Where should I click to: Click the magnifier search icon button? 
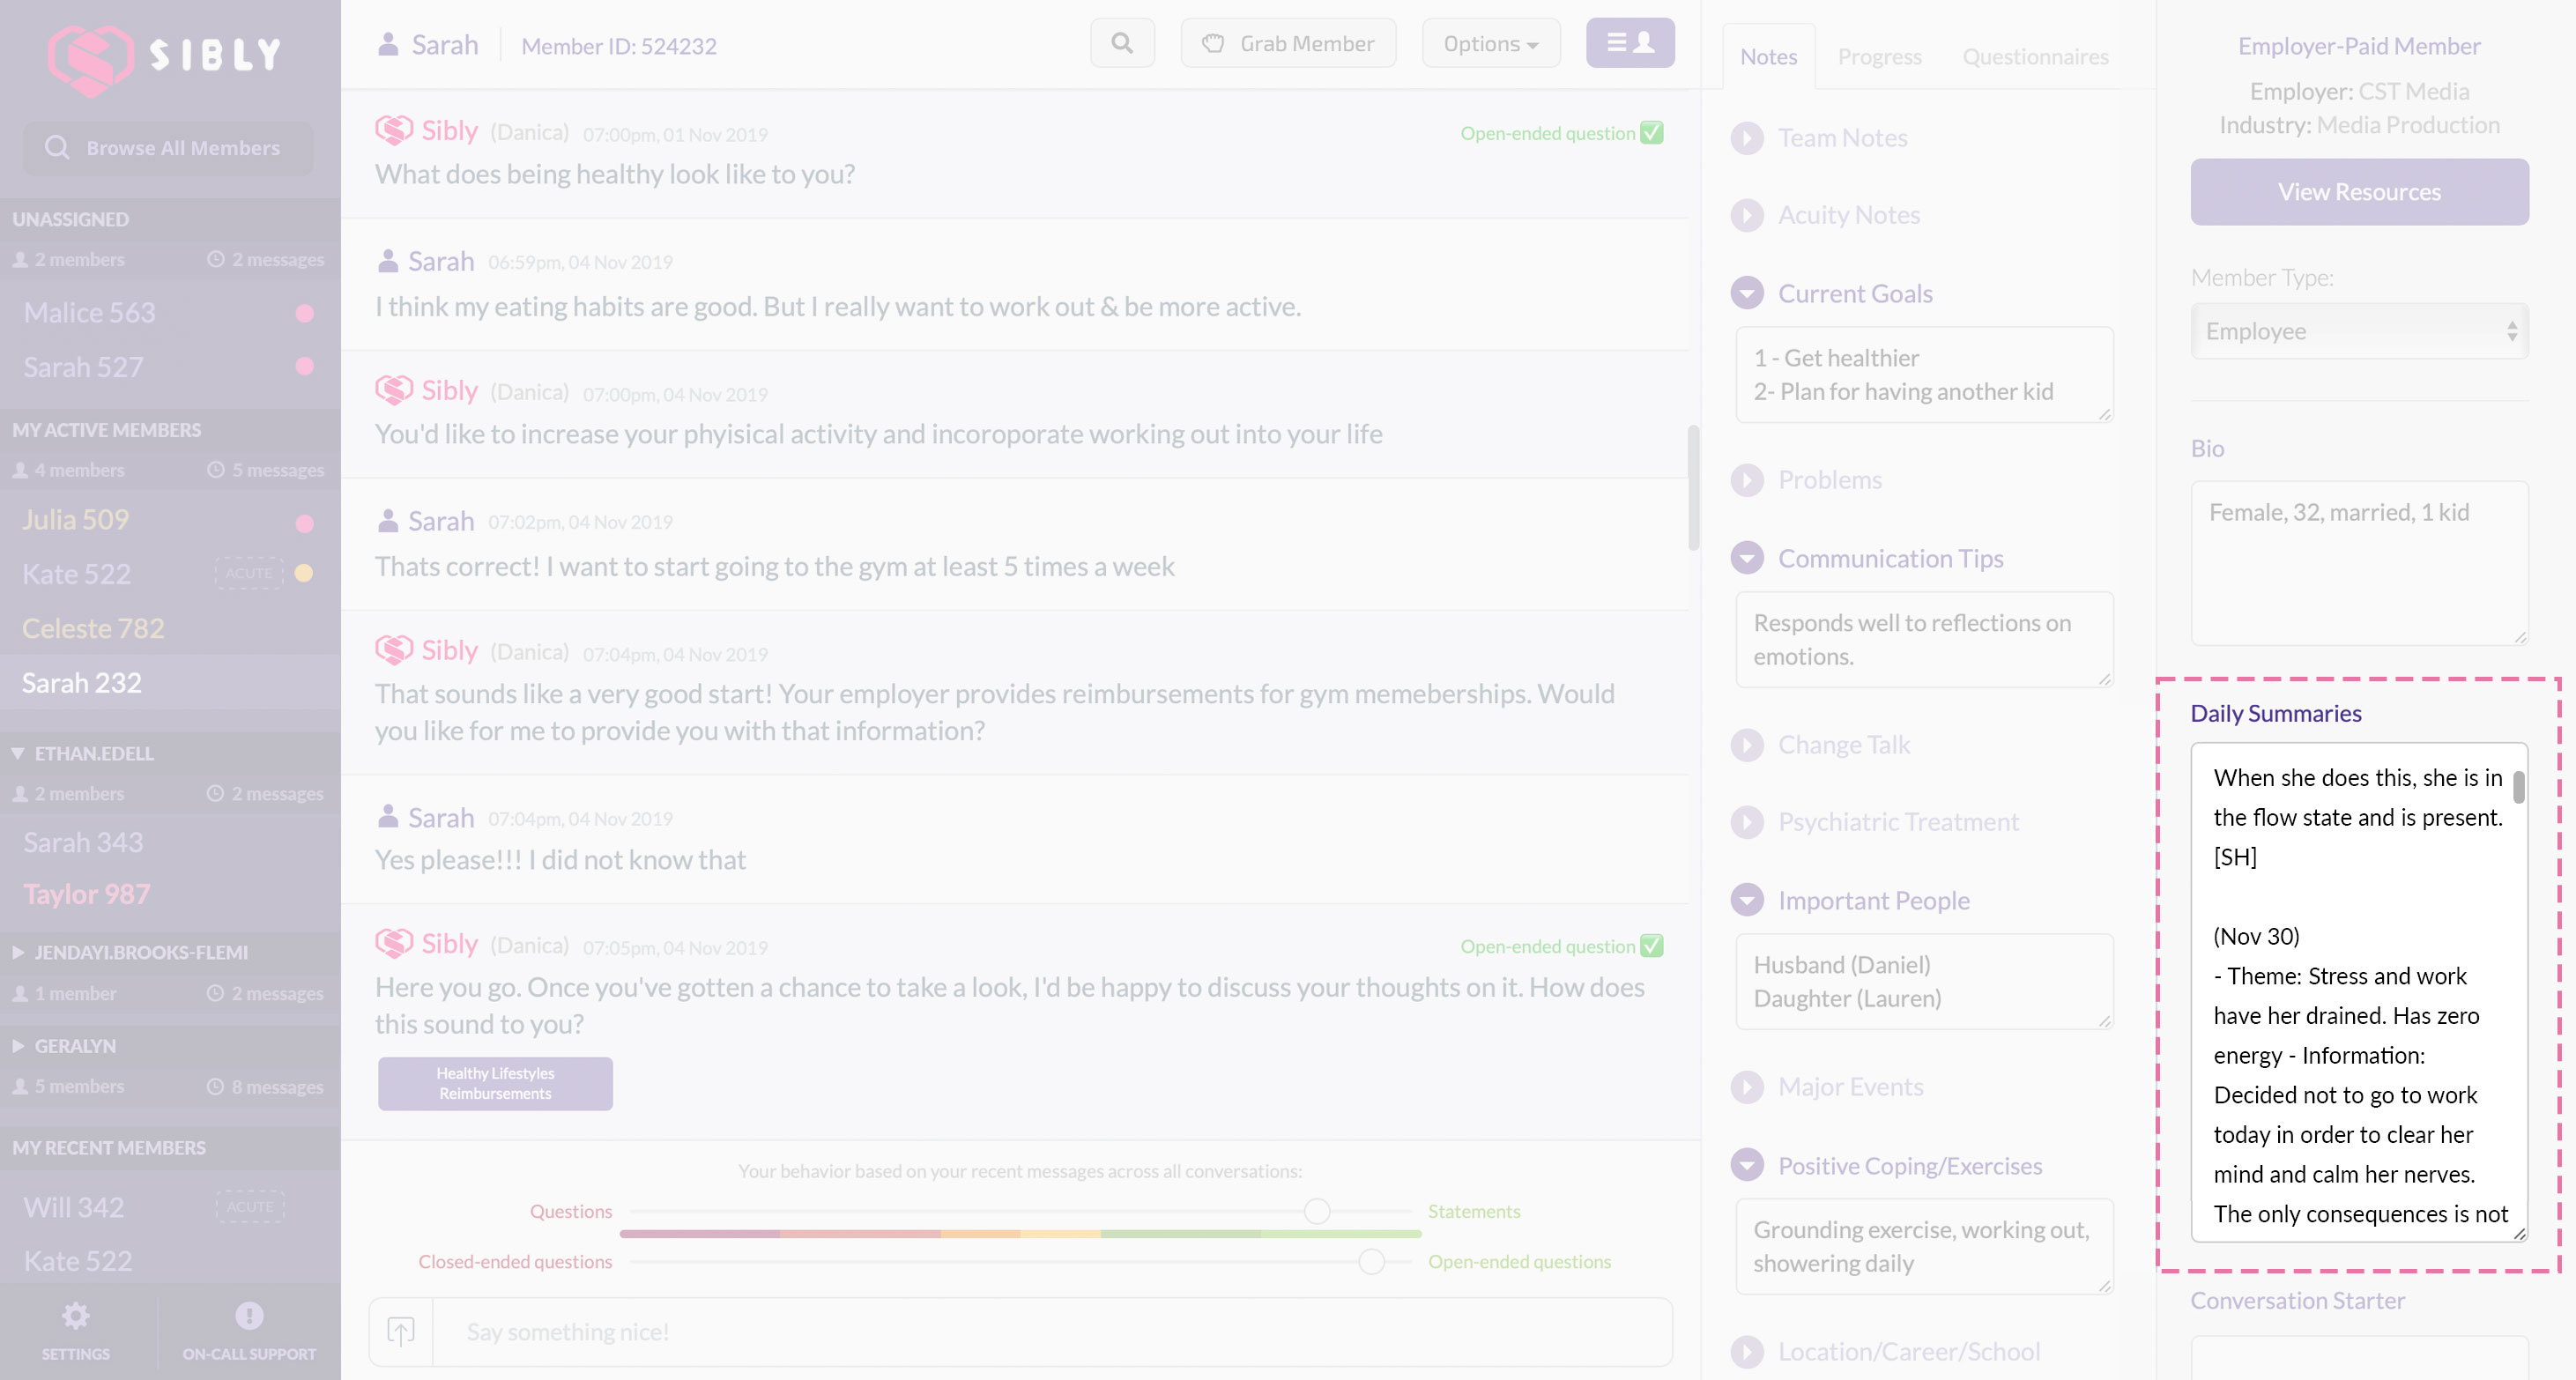(1122, 43)
